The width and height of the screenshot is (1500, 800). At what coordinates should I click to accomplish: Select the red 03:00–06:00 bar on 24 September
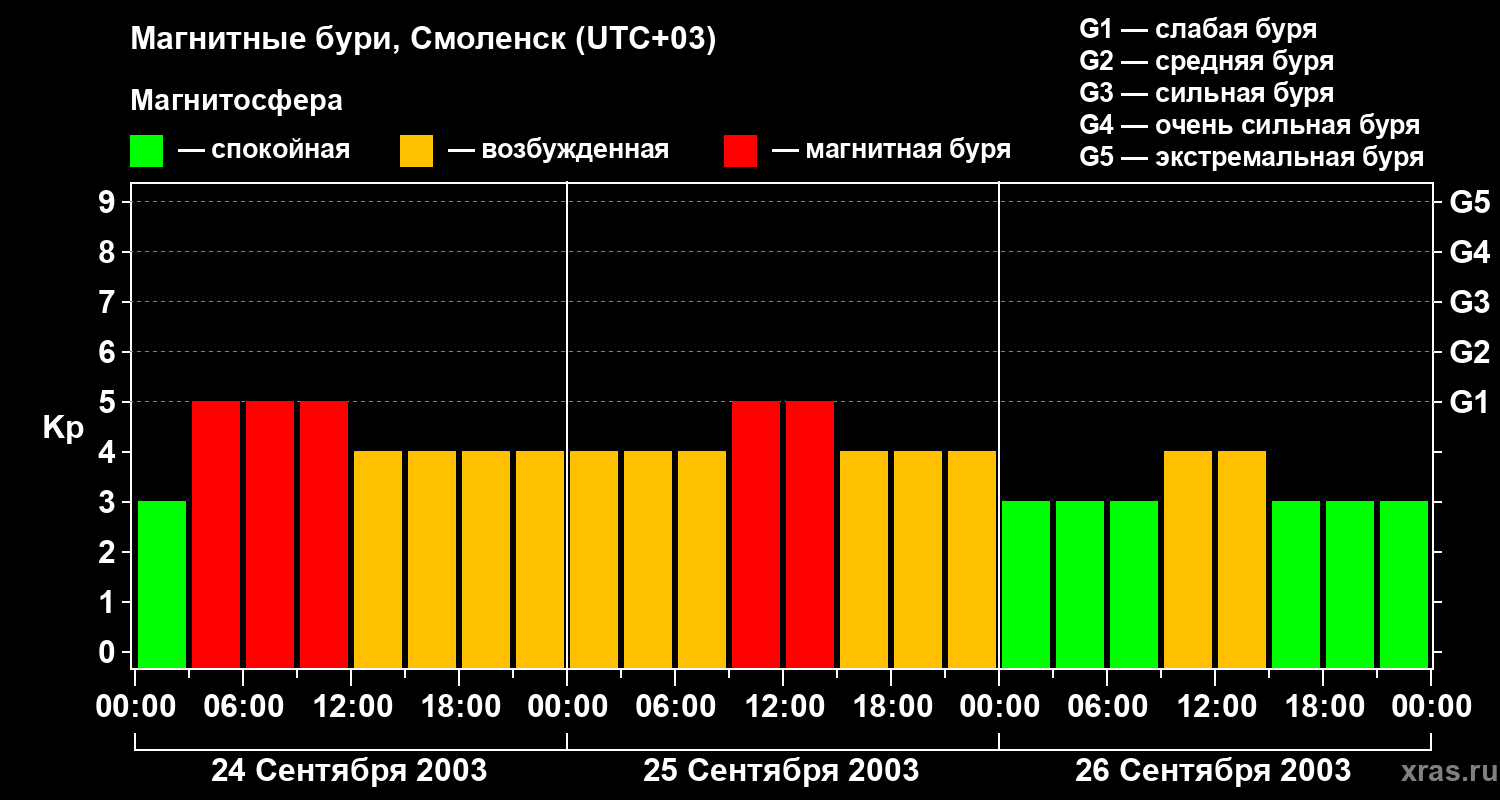pos(216,535)
